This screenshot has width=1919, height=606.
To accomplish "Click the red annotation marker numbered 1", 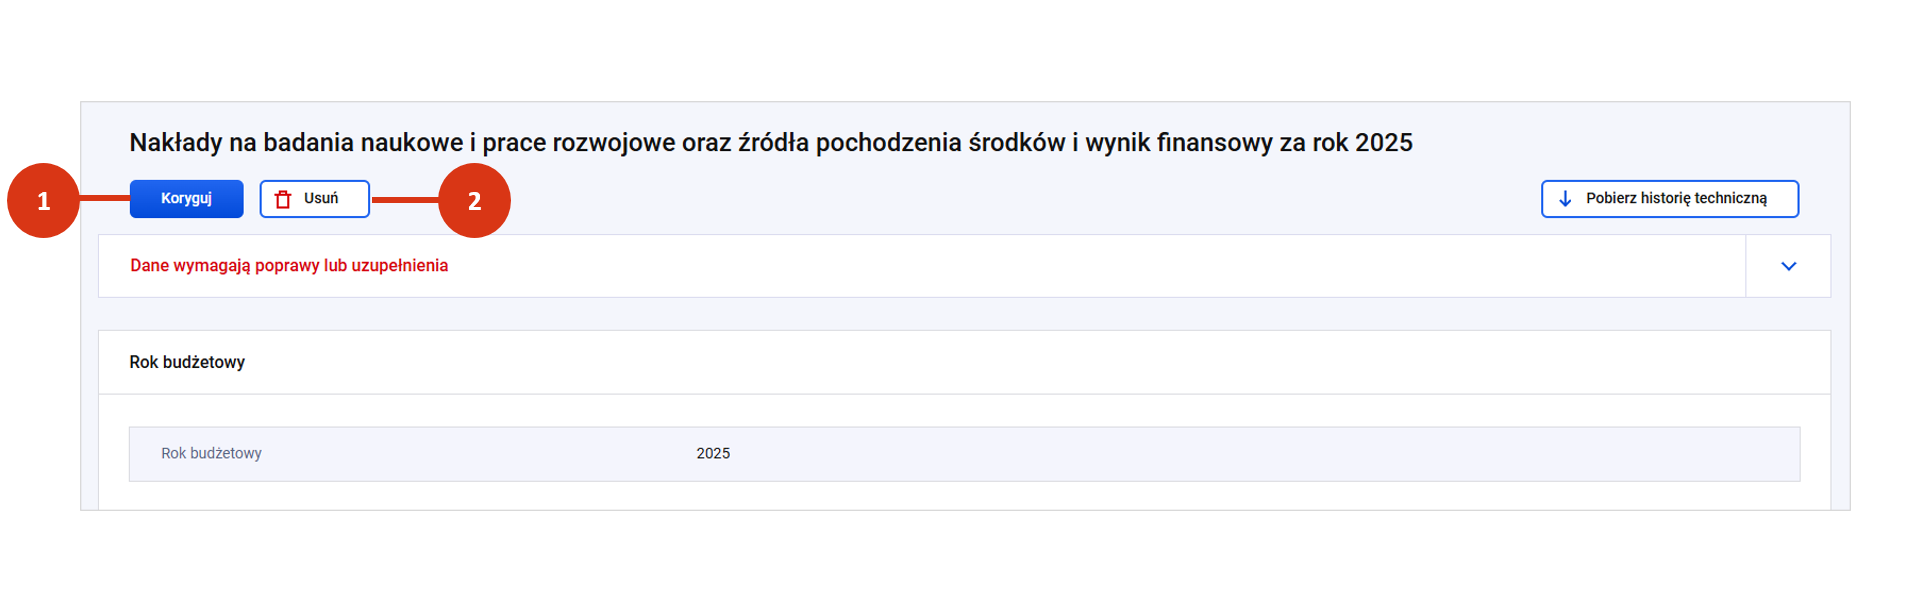I will pos(43,201).
